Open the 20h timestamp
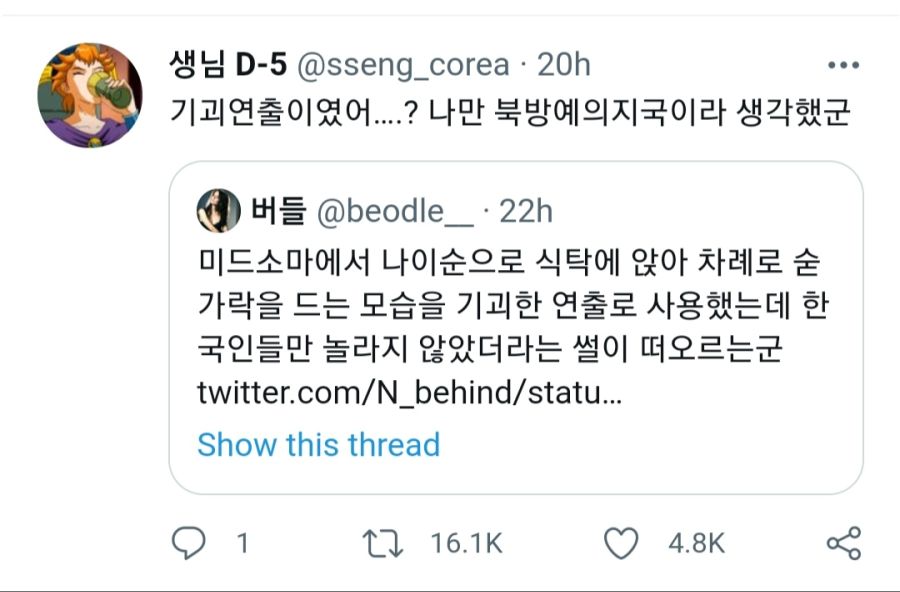This screenshot has height=592, width=900. click(564, 65)
